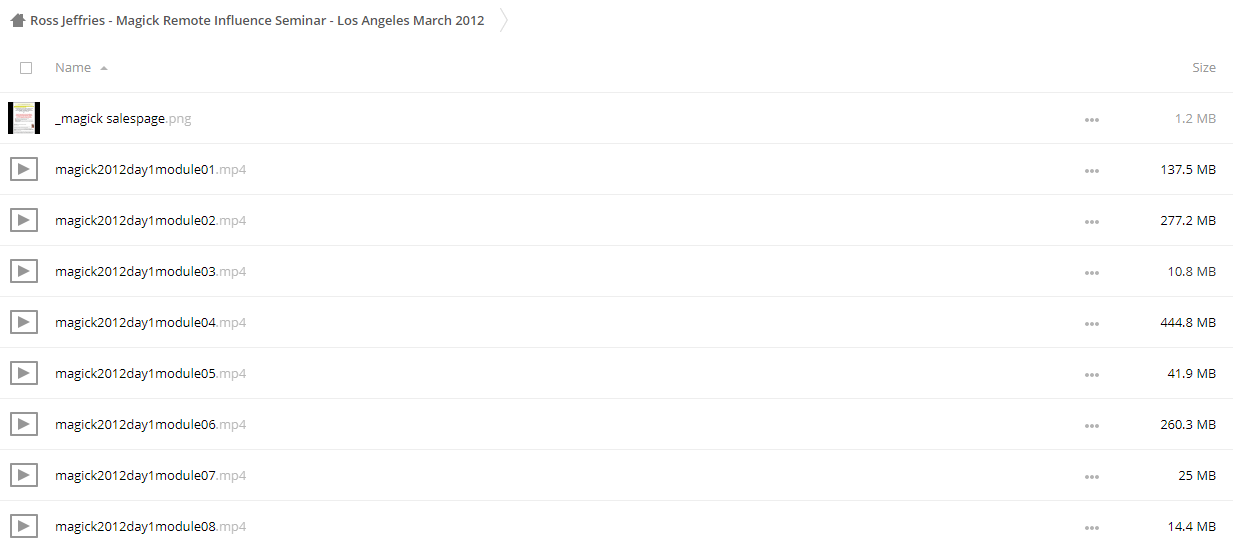This screenshot has width=1233, height=550.
Task: Open the Ross Jeffries folder breadcrumb
Action: tap(257, 20)
